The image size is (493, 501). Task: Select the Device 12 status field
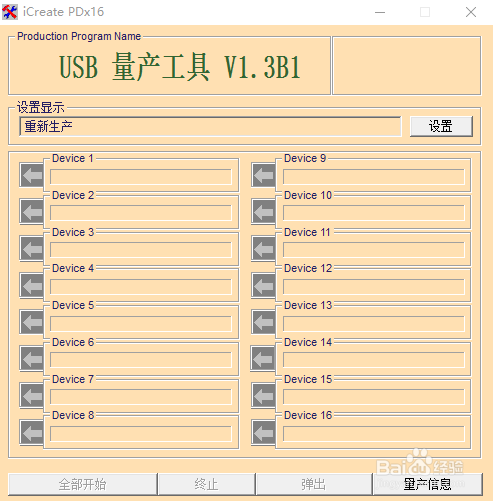[x=374, y=287]
